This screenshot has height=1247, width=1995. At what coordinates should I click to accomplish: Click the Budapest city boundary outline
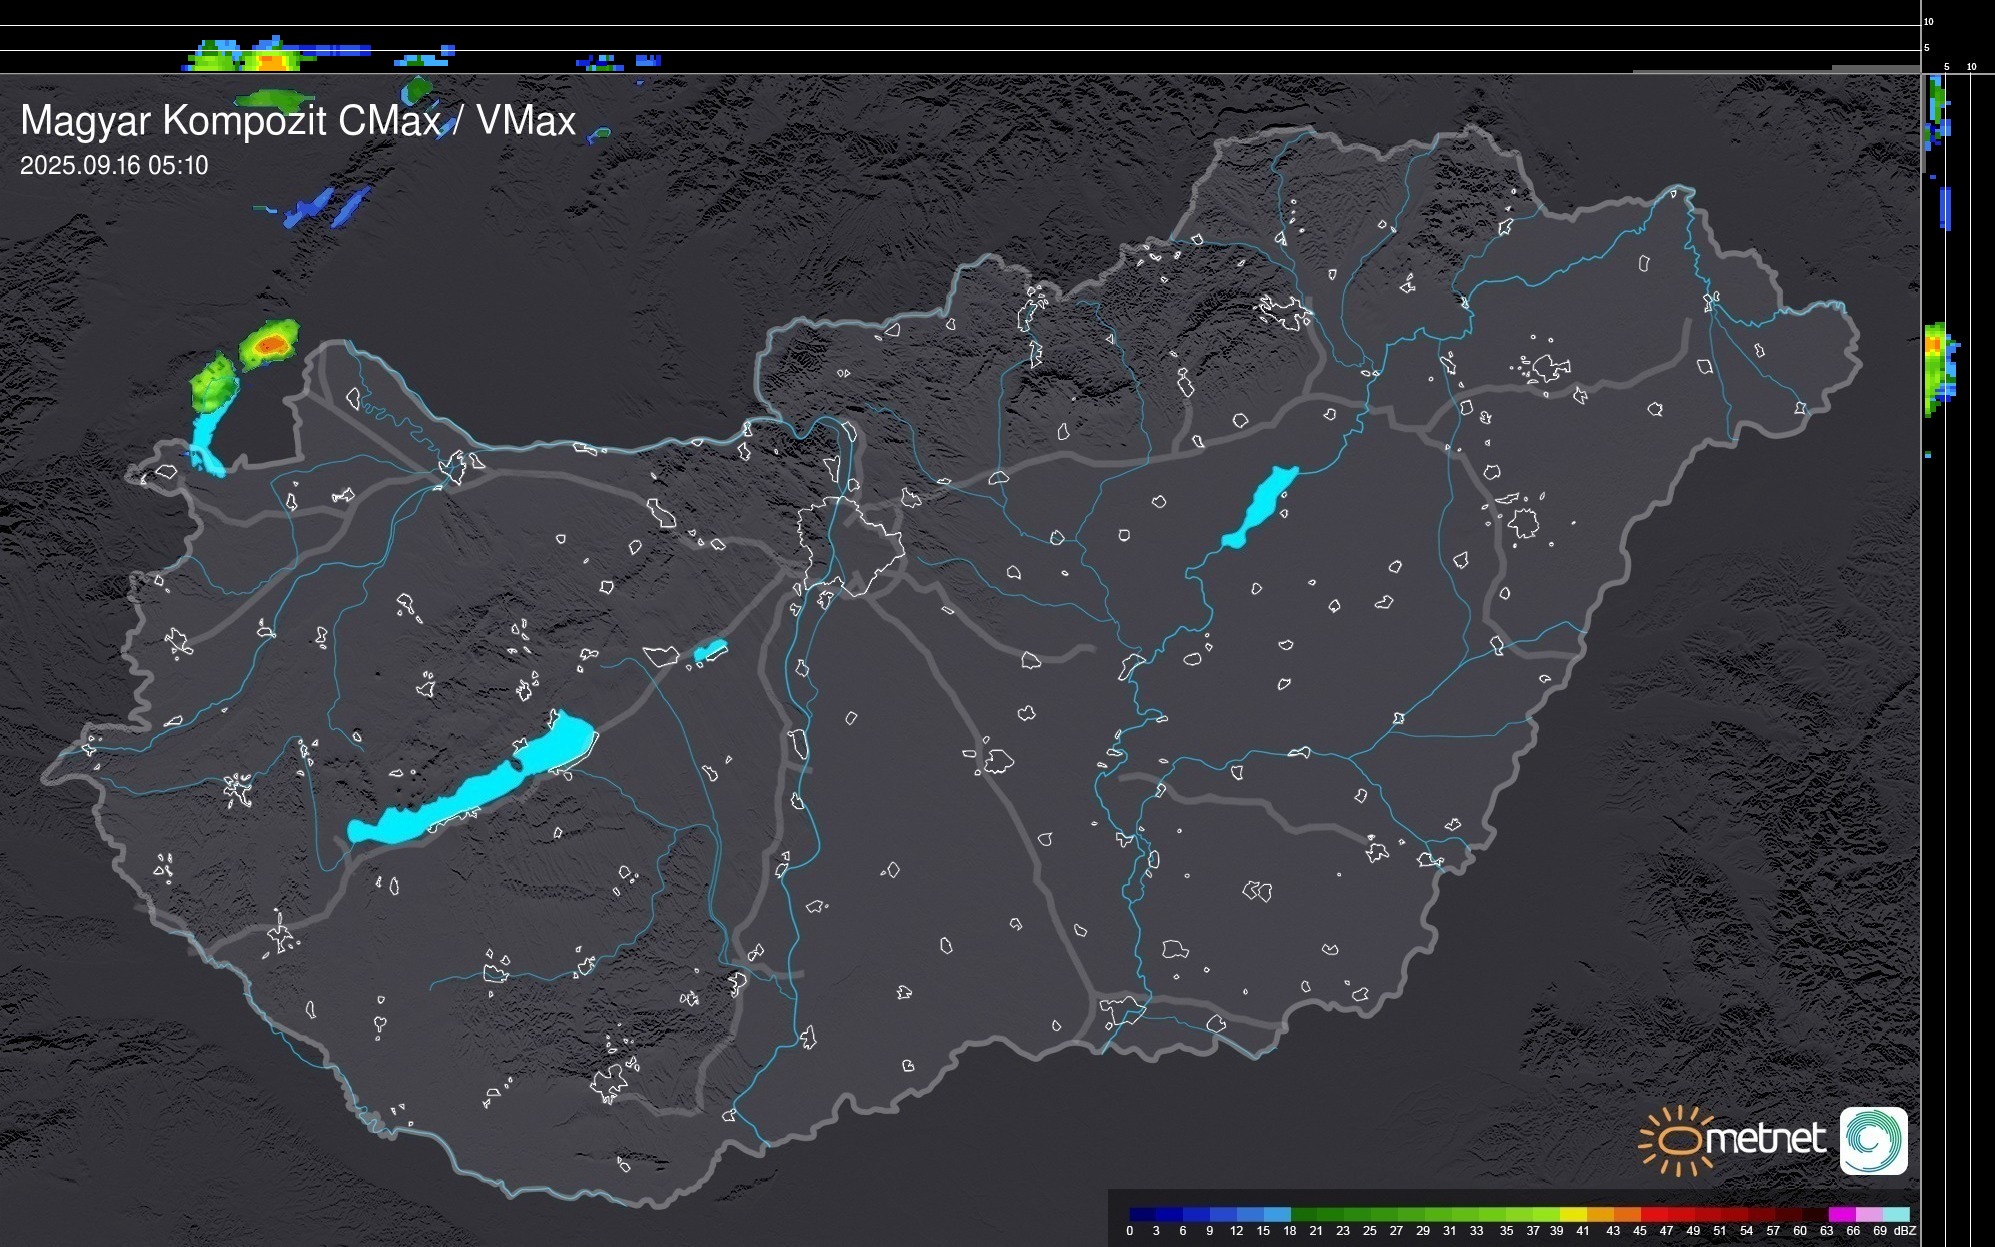point(850,545)
